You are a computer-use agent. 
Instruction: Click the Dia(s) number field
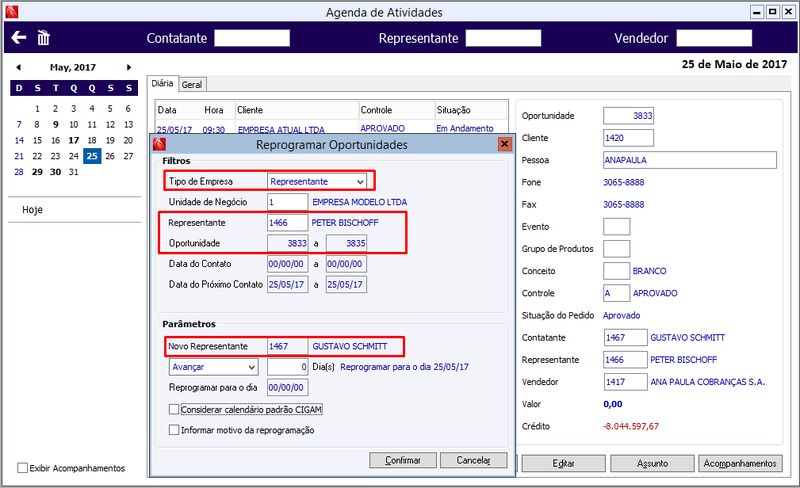click(x=288, y=367)
